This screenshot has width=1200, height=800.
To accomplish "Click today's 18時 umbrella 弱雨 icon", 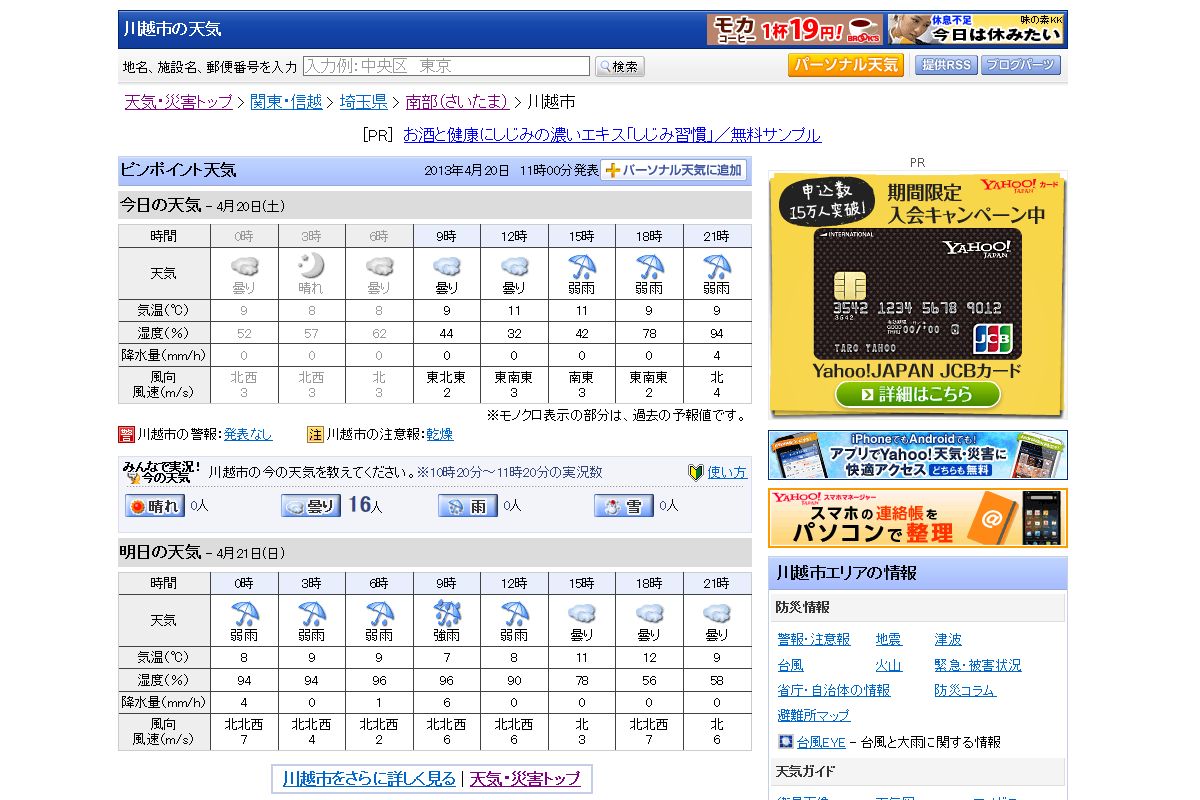I will click(x=649, y=266).
